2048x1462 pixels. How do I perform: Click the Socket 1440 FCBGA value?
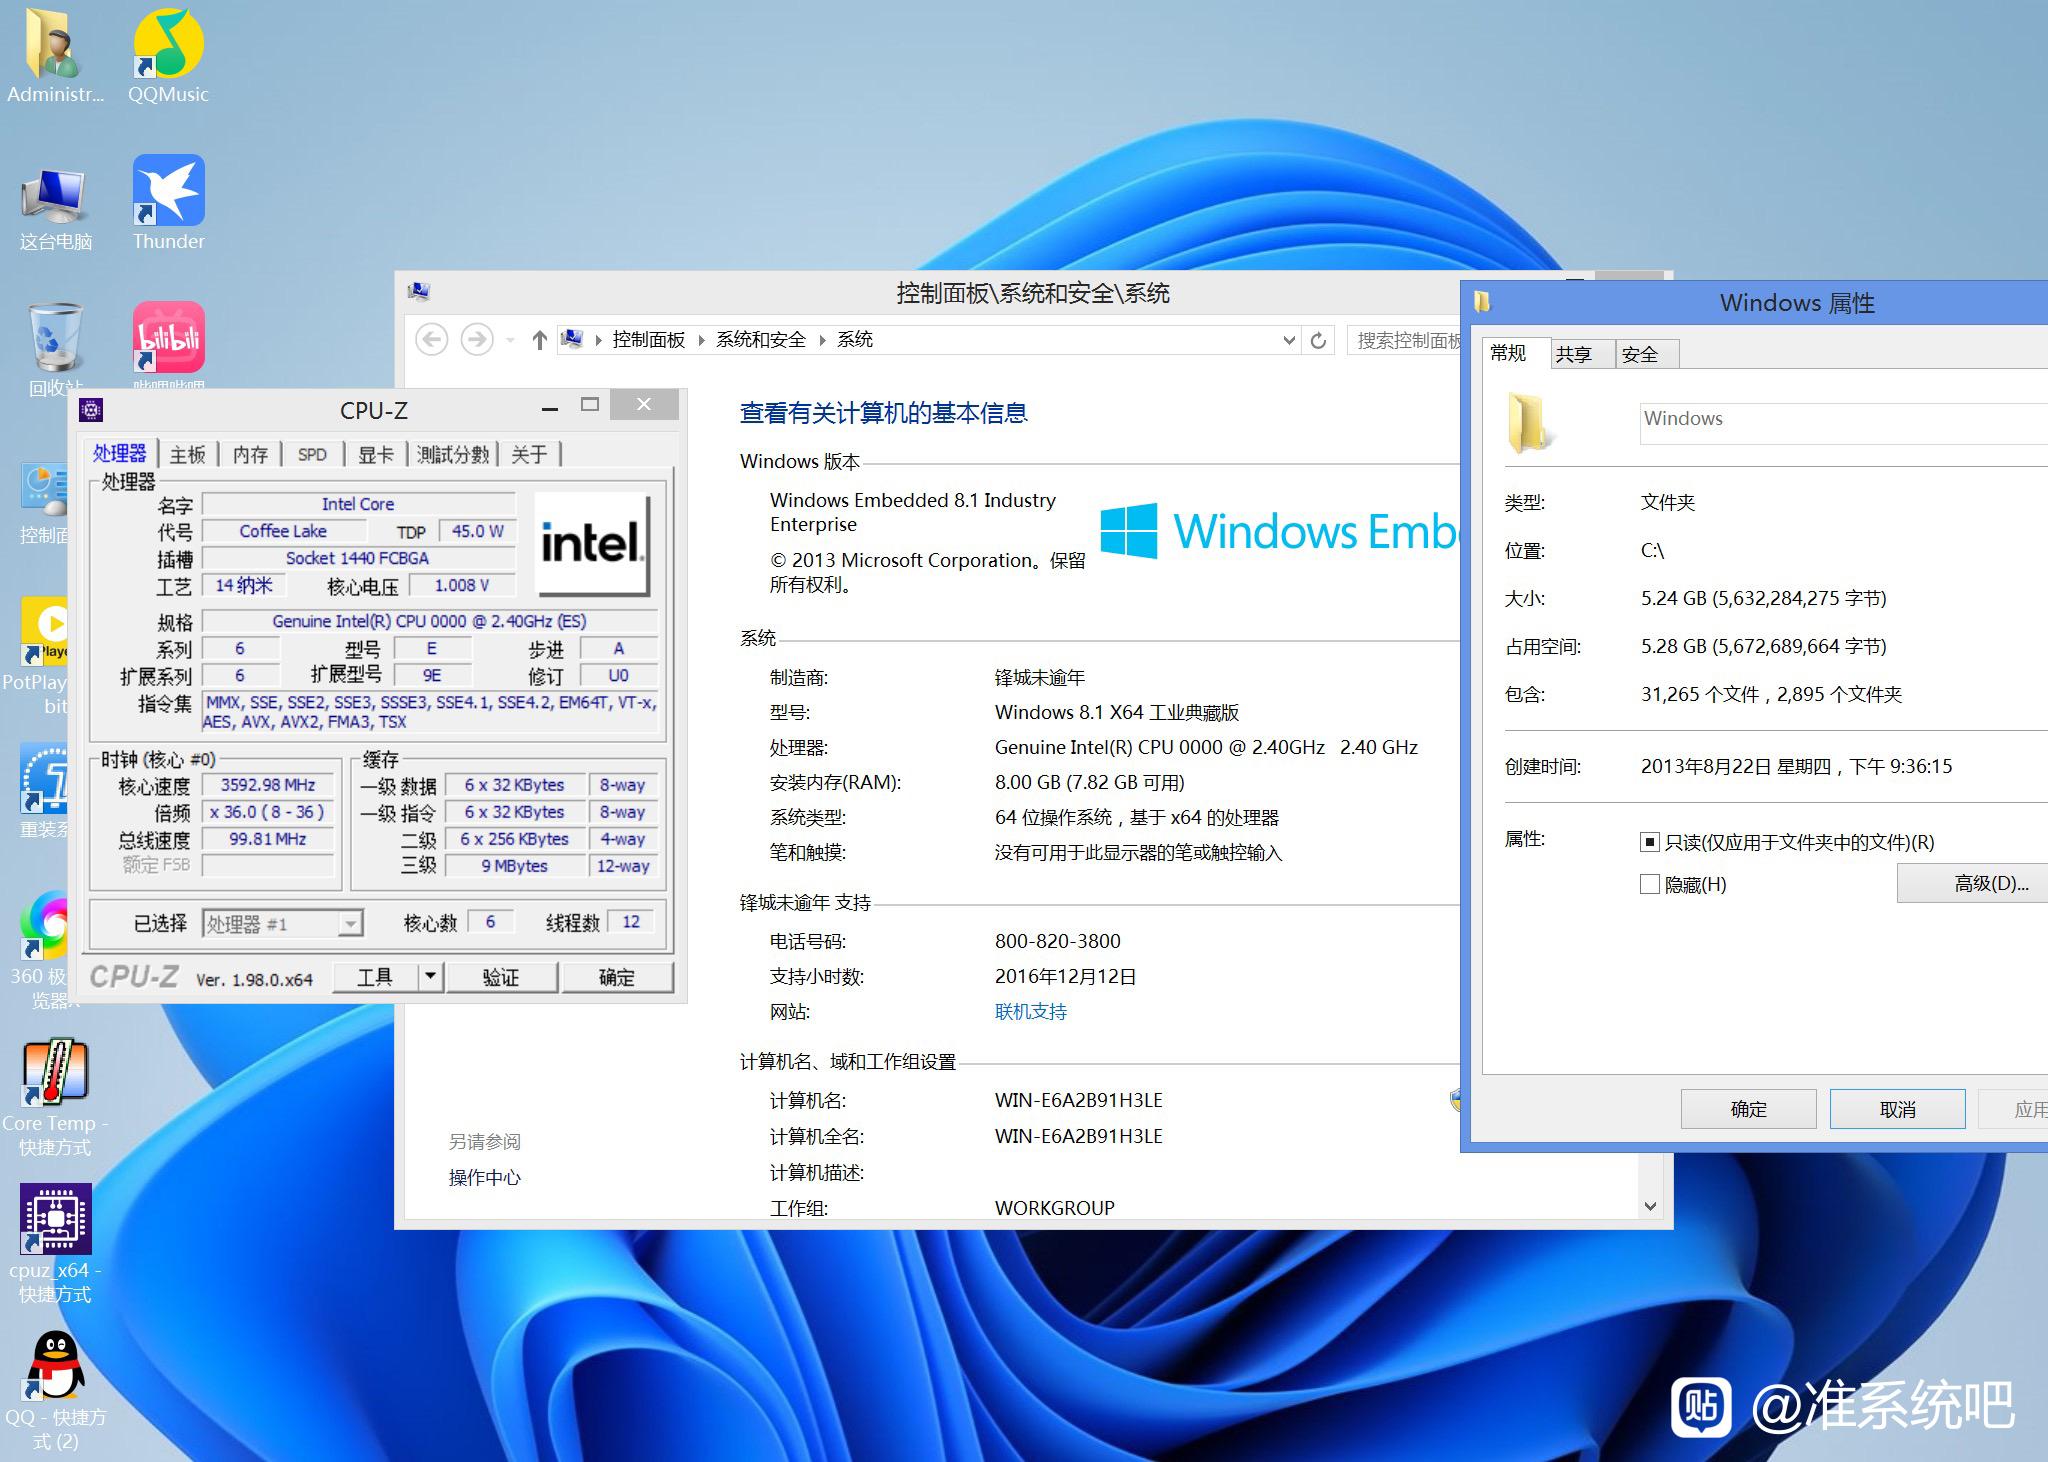click(x=358, y=558)
